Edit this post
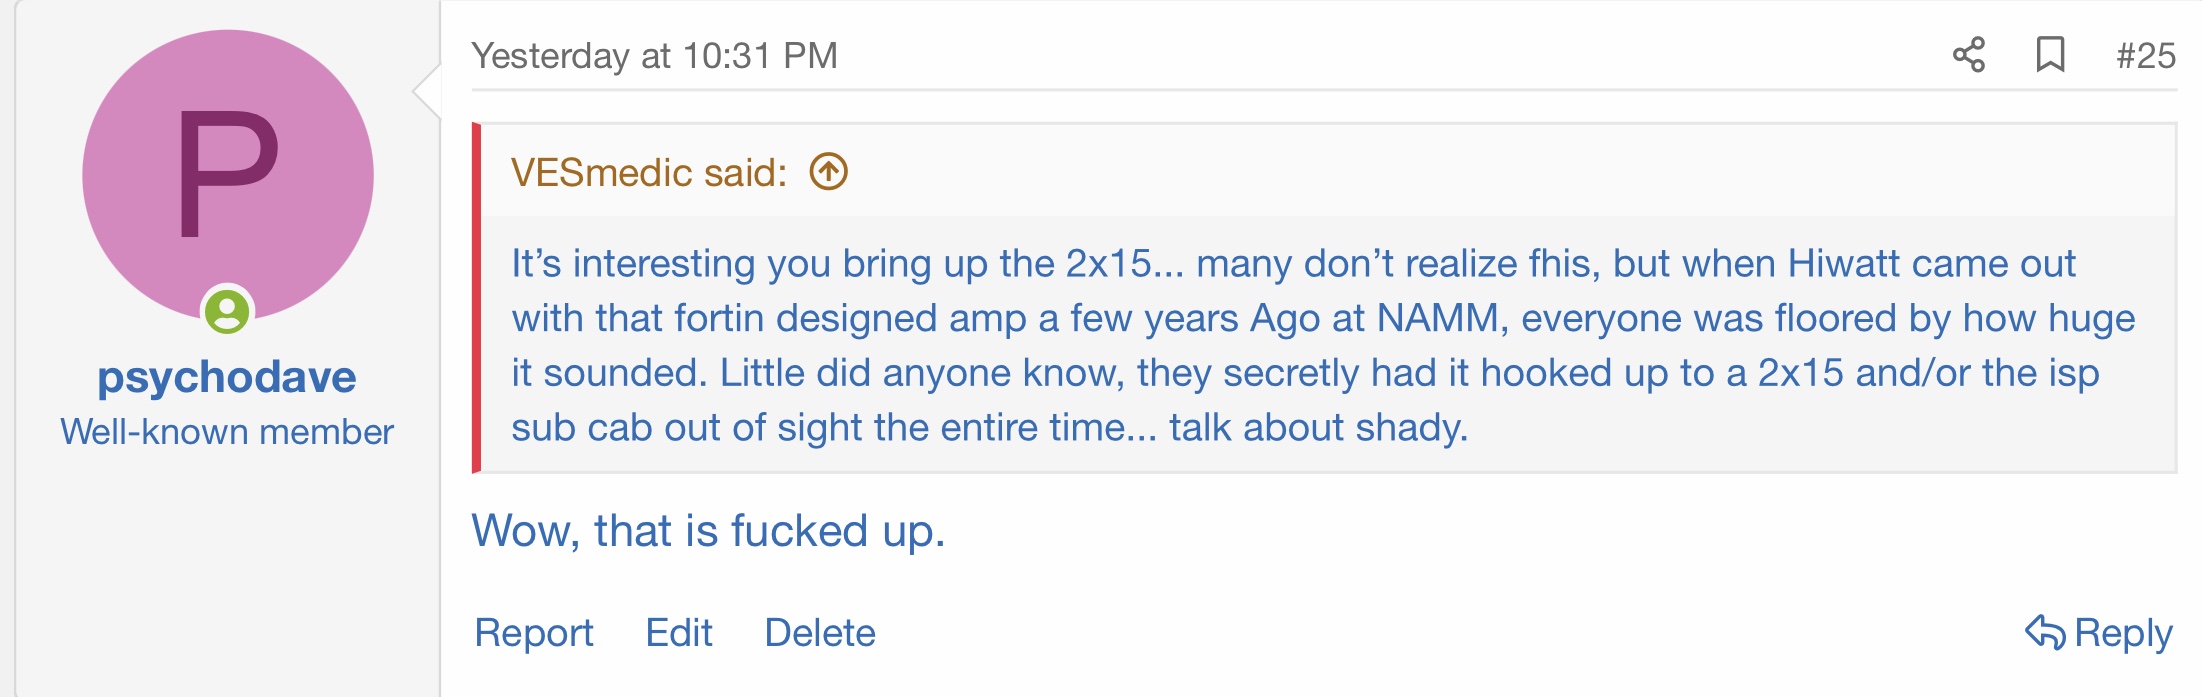The width and height of the screenshot is (2202, 697). (x=679, y=633)
